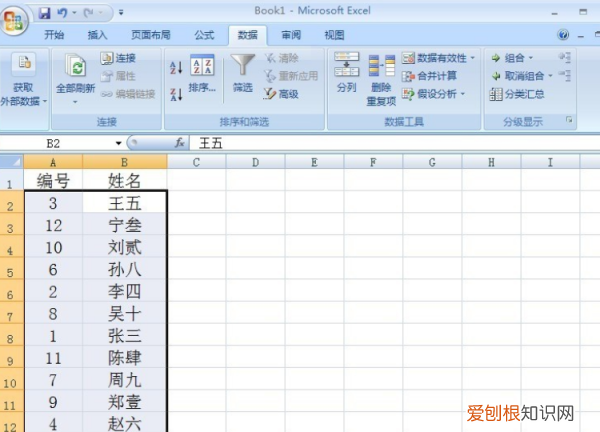Viewport: 600px width, 432px height.
Task: Sort ascending with the A-to-Z icon
Action: 176,68
